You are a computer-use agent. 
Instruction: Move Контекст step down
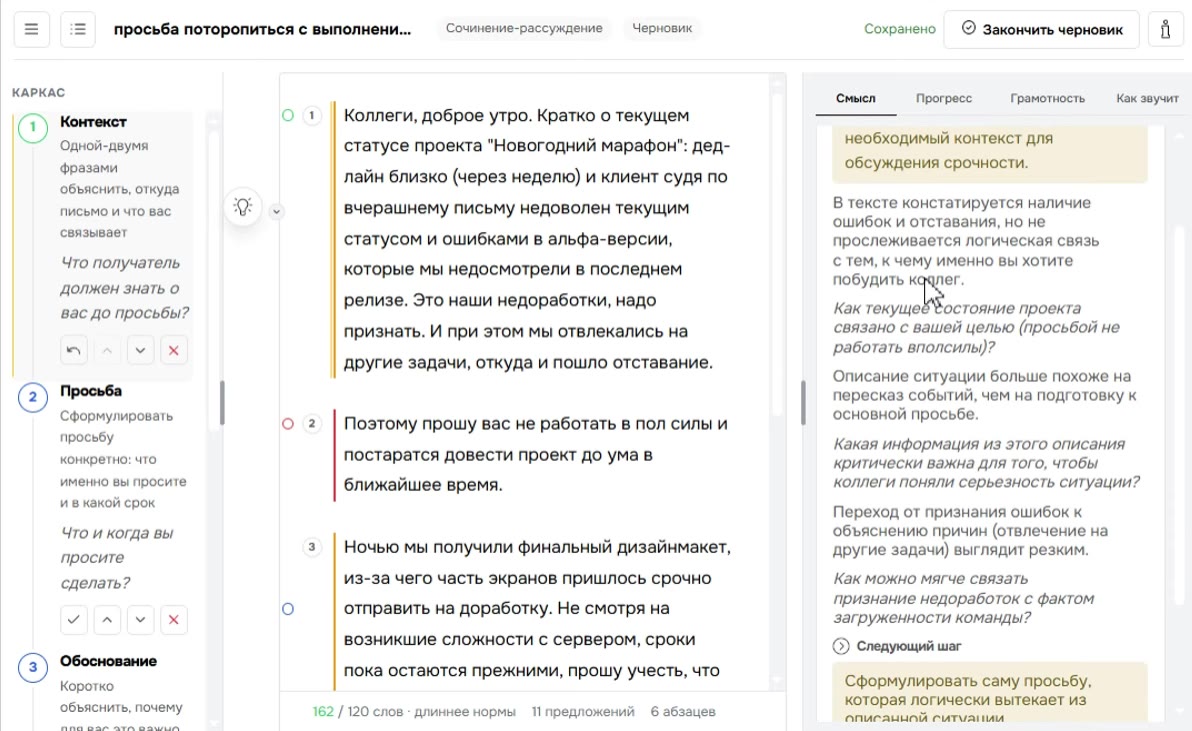point(141,350)
